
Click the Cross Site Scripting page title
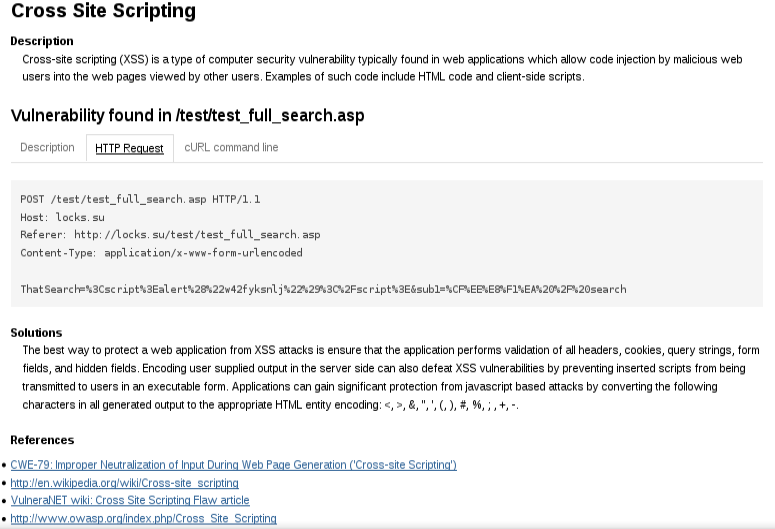pyautogui.click(x=103, y=10)
